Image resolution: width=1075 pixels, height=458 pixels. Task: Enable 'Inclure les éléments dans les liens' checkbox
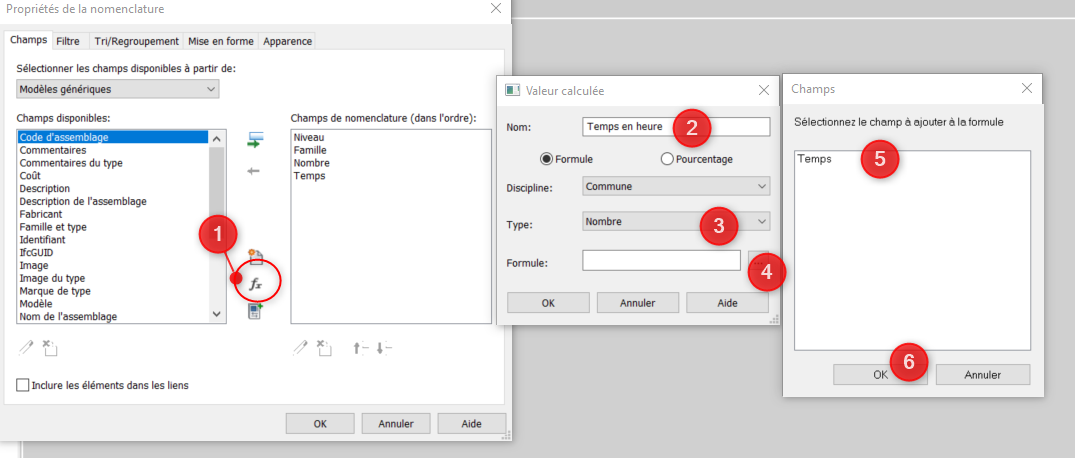pos(23,385)
